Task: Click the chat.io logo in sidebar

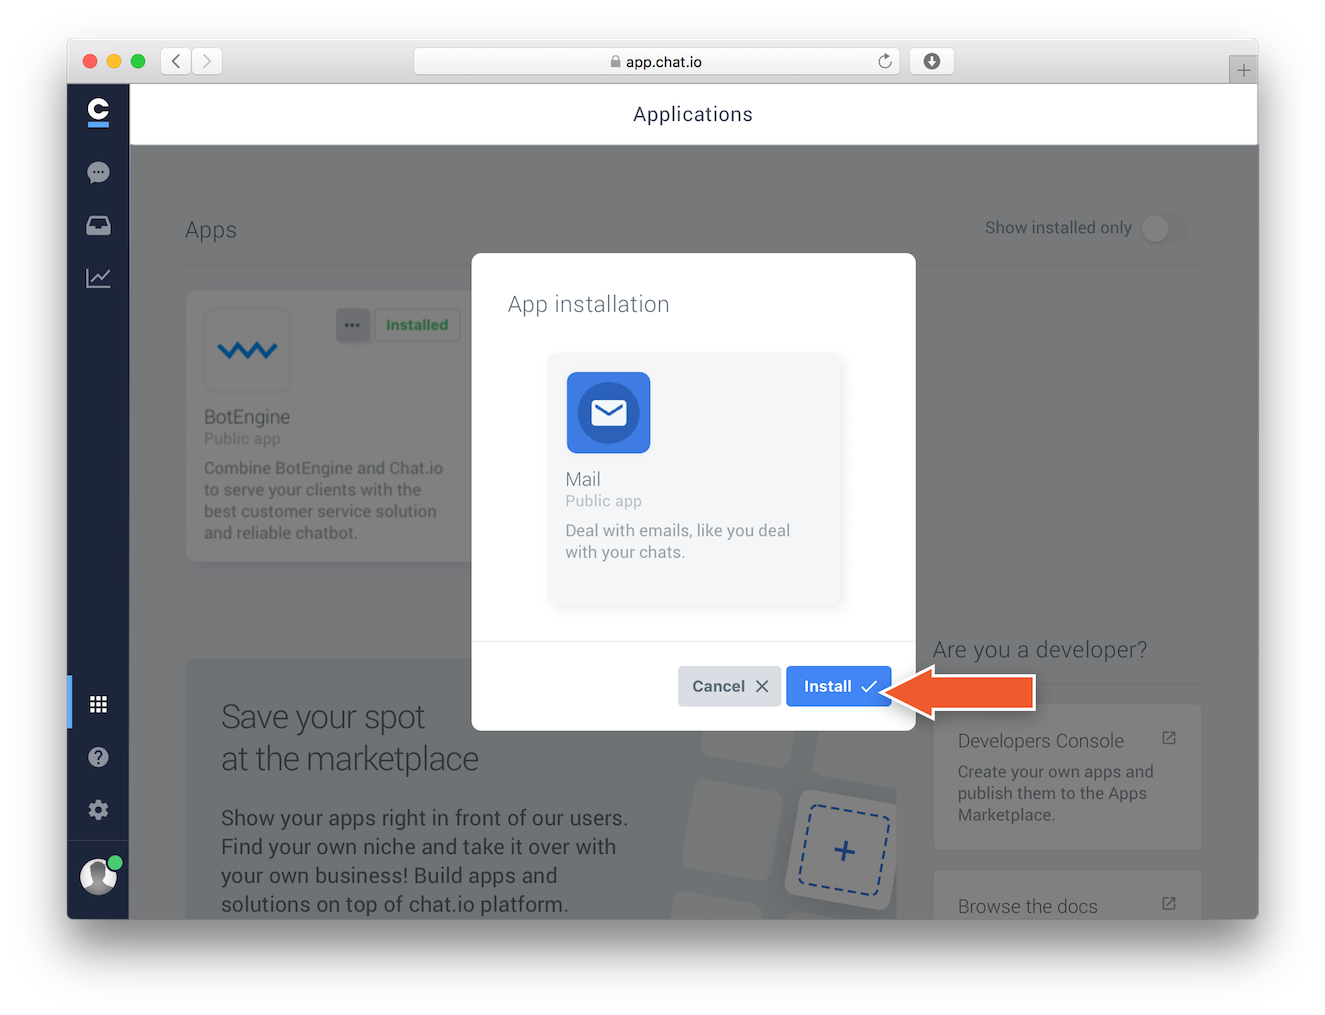Action: [x=98, y=112]
